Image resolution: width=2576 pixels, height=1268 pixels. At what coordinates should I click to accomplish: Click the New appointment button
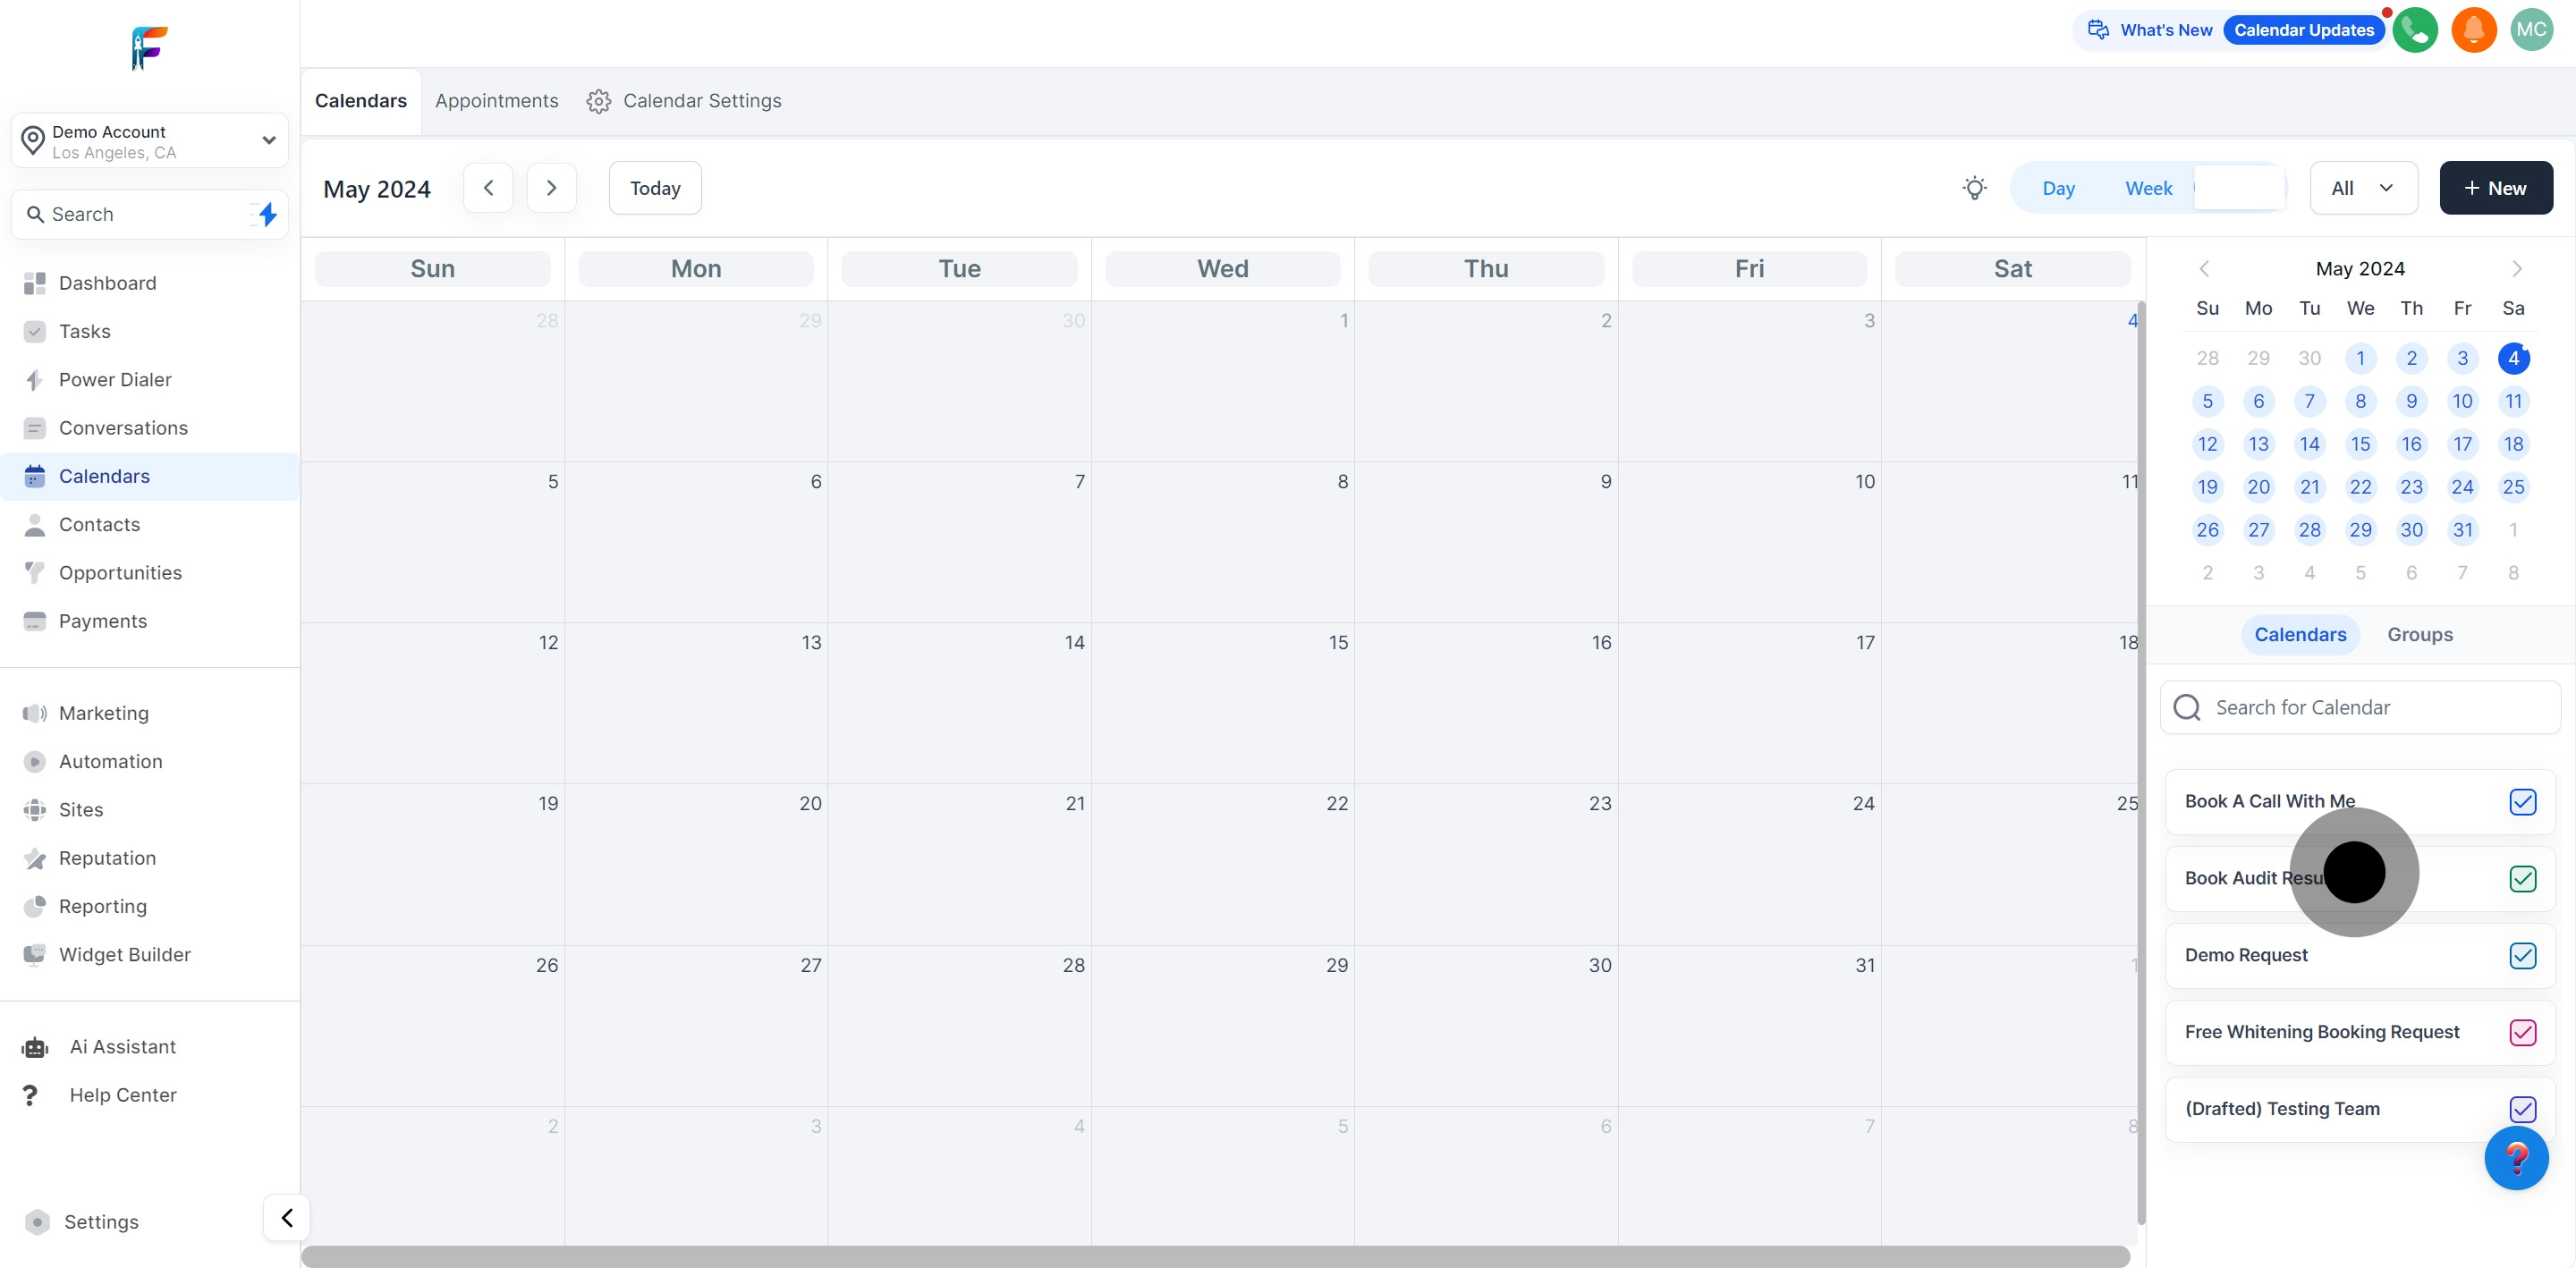tap(2496, 188)
